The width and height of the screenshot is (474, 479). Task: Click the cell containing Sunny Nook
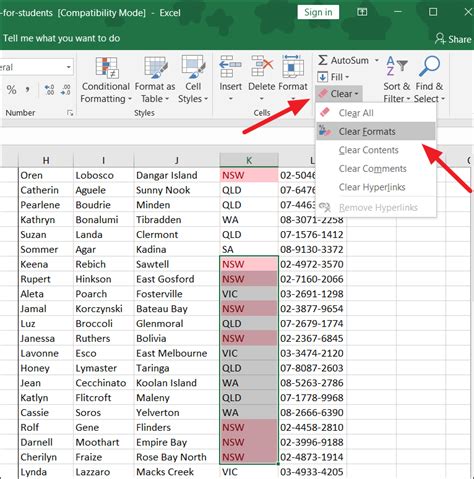[x=177, y=190]
